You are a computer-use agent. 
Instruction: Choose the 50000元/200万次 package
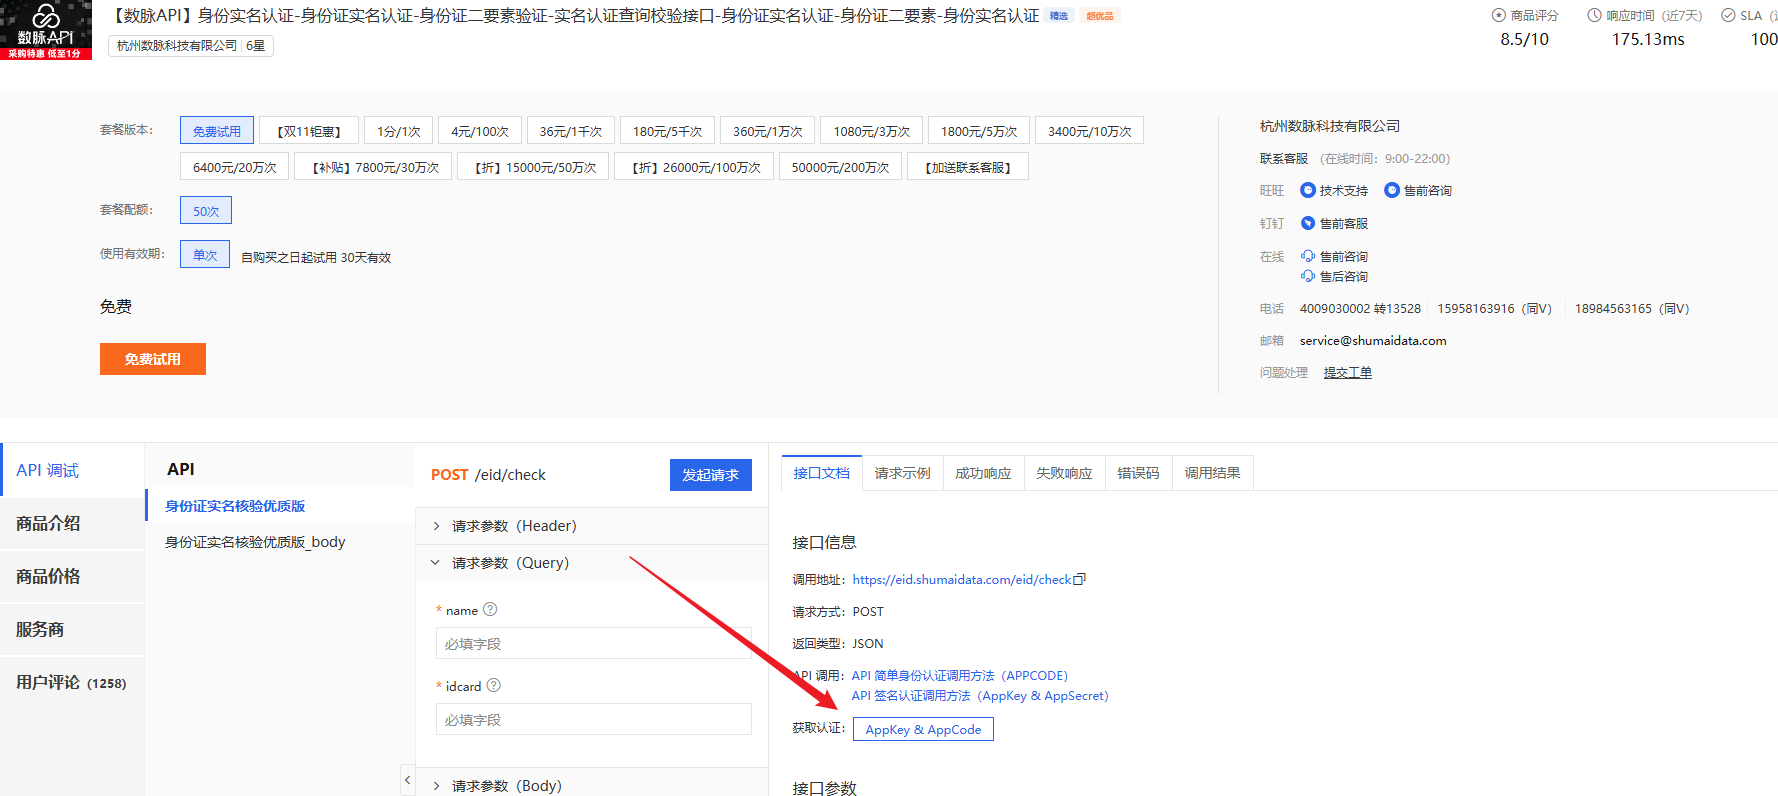[841, 167]
